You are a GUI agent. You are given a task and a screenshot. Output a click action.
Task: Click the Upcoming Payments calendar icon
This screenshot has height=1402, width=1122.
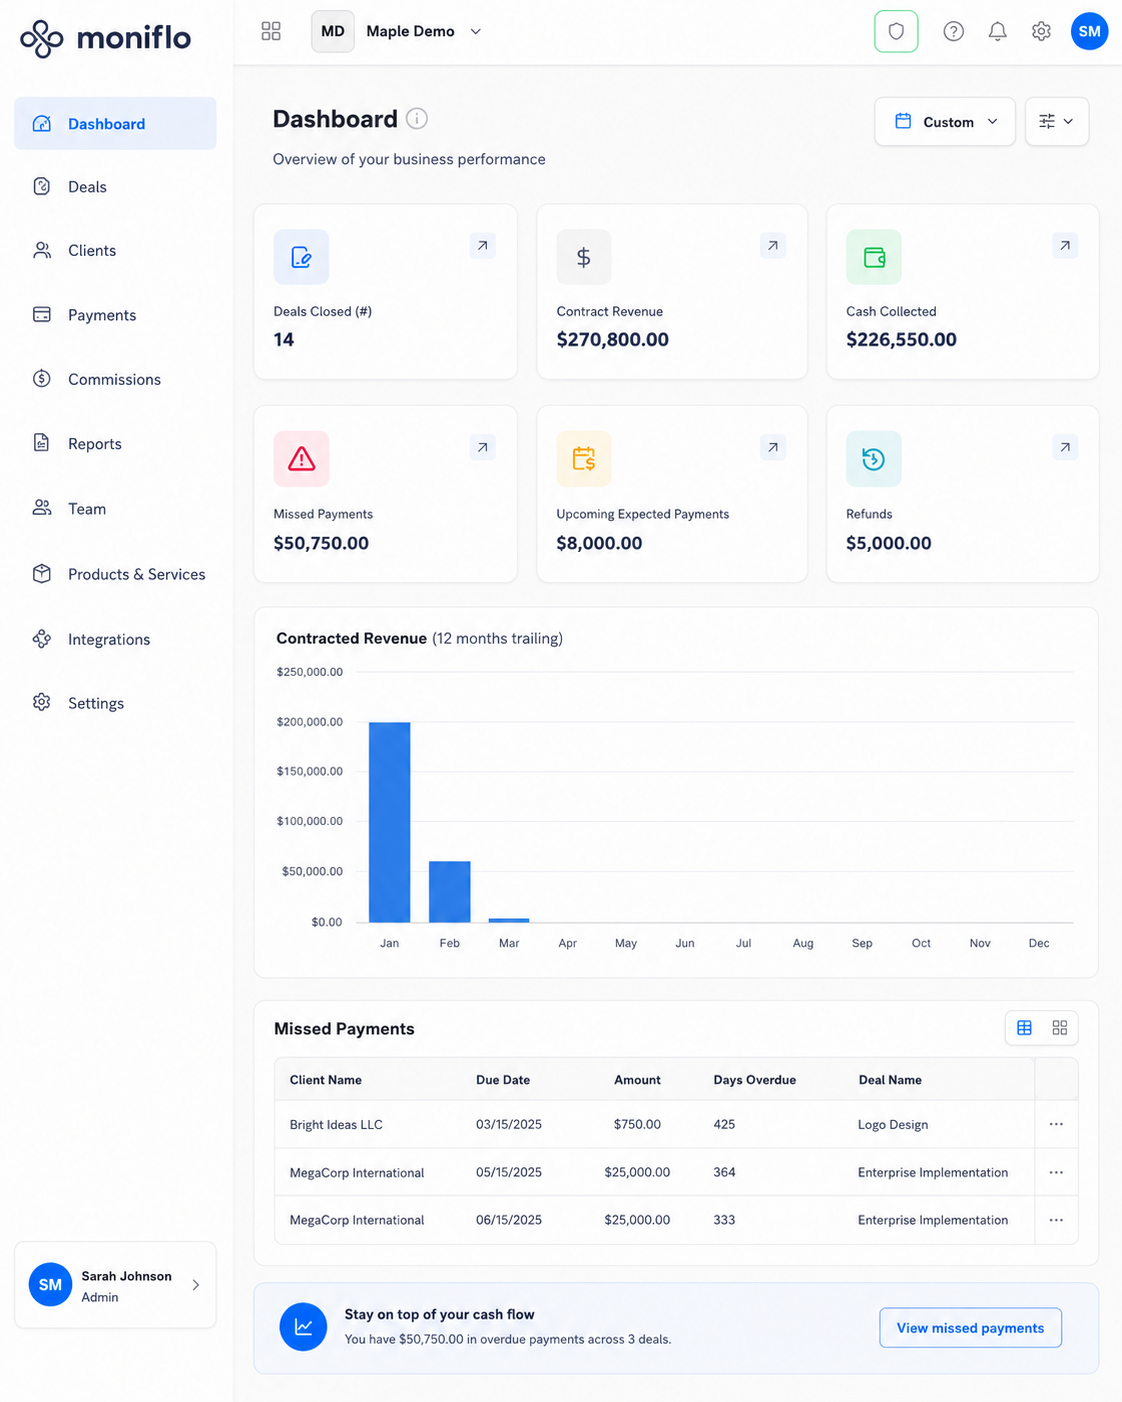click(584, 459)
